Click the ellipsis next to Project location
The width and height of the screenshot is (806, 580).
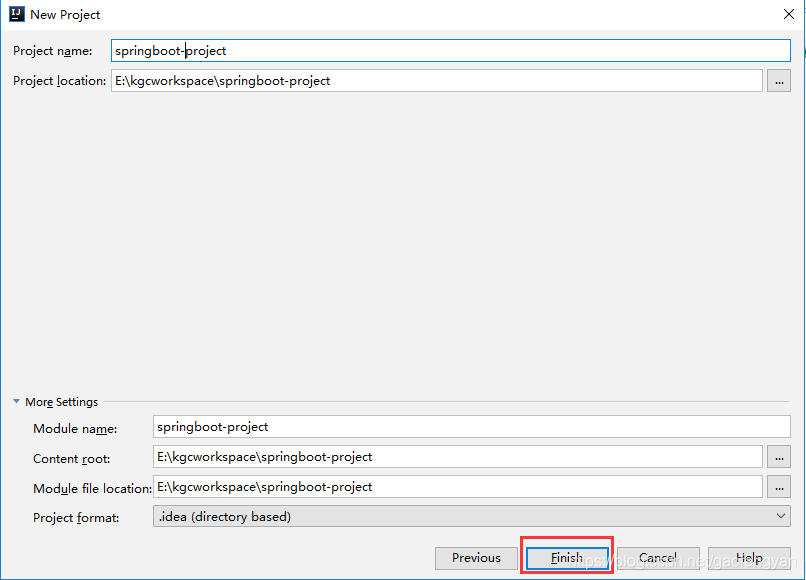[x=779, y=81]
